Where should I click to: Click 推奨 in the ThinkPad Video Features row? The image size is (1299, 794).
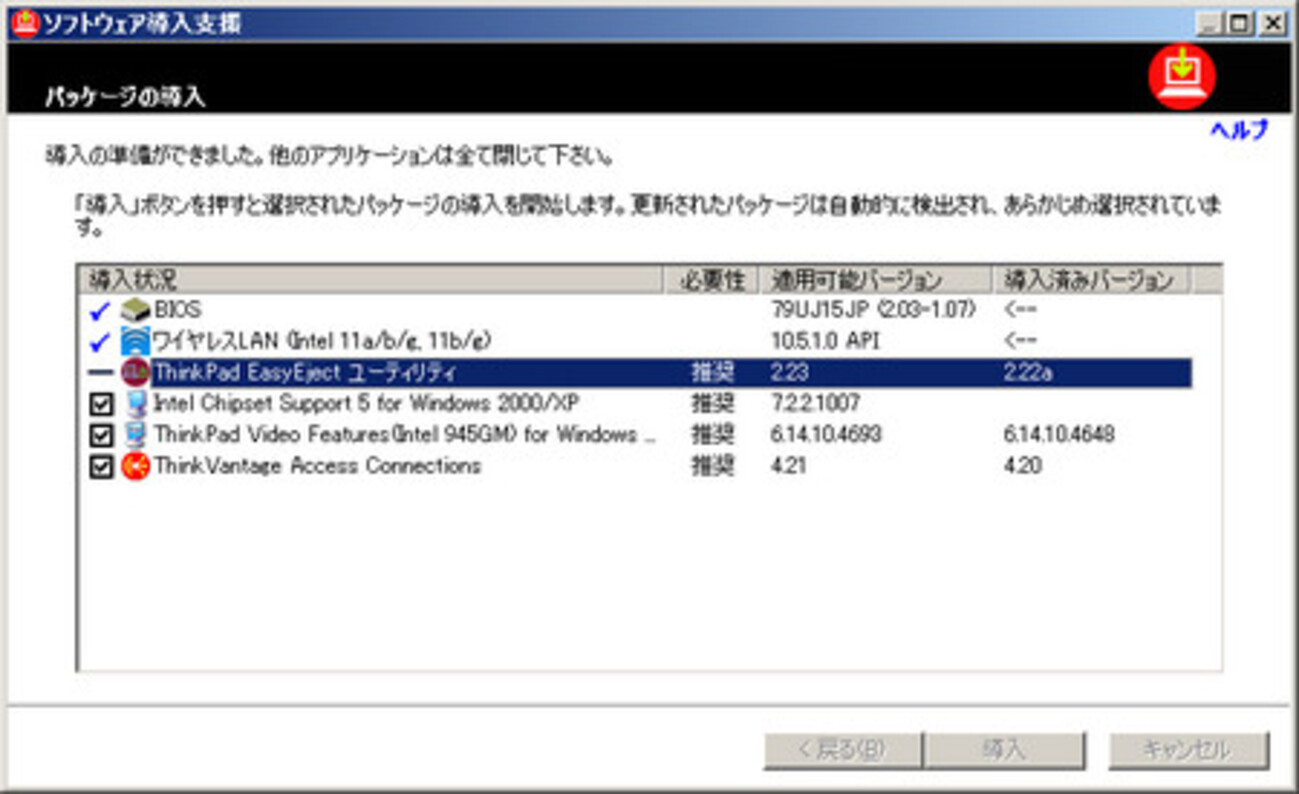pos(712,436)
